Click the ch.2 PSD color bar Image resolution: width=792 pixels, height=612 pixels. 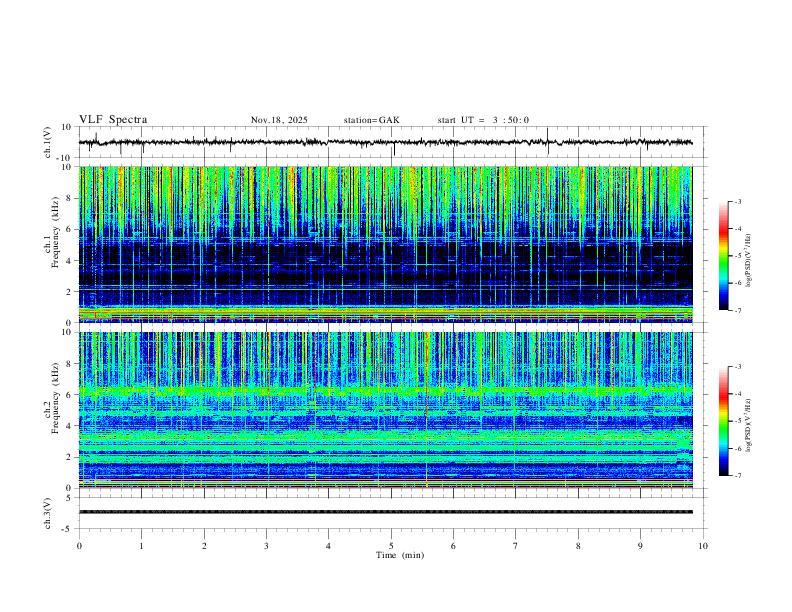point(723,421)
